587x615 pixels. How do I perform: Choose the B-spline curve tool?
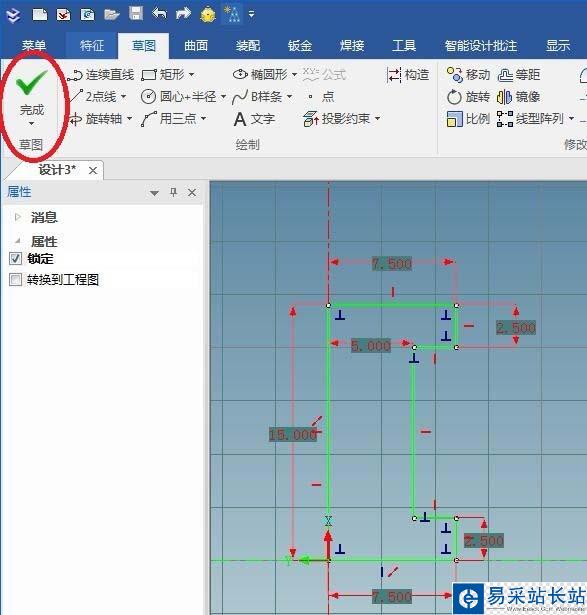[257, 96]
